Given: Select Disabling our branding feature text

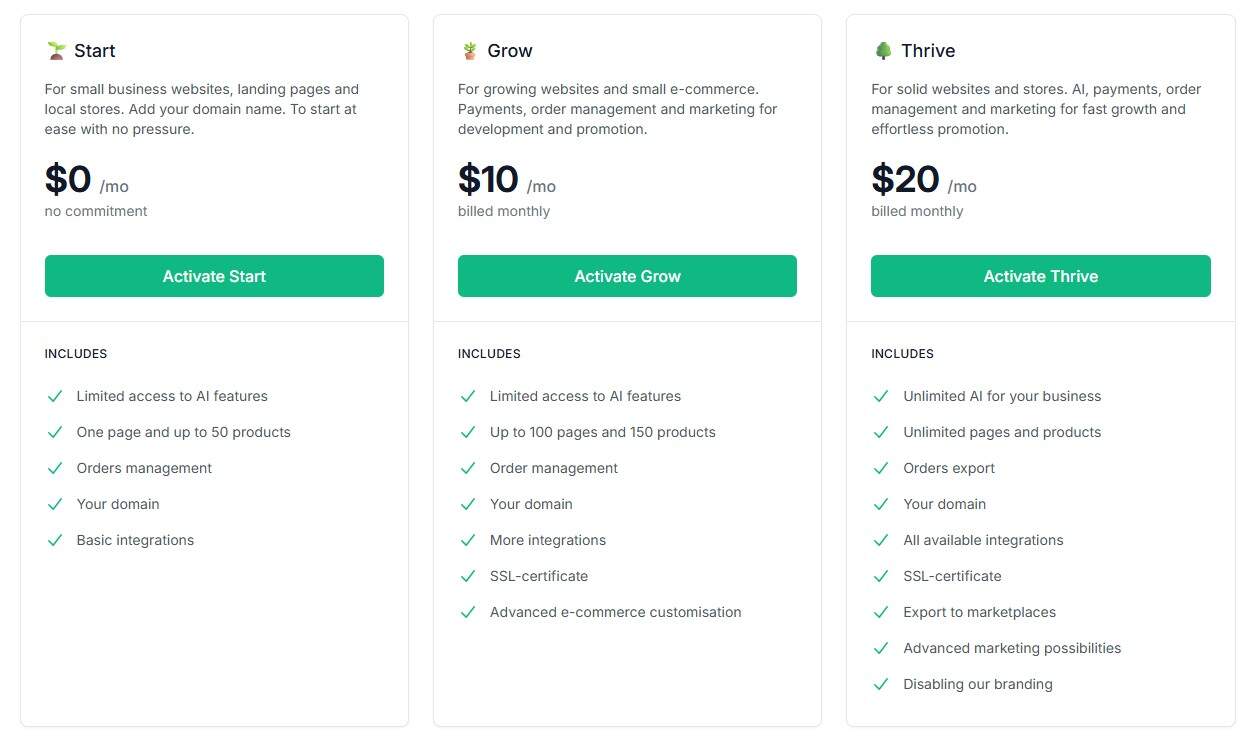Looking at the screenshot, I should [977, 684].
